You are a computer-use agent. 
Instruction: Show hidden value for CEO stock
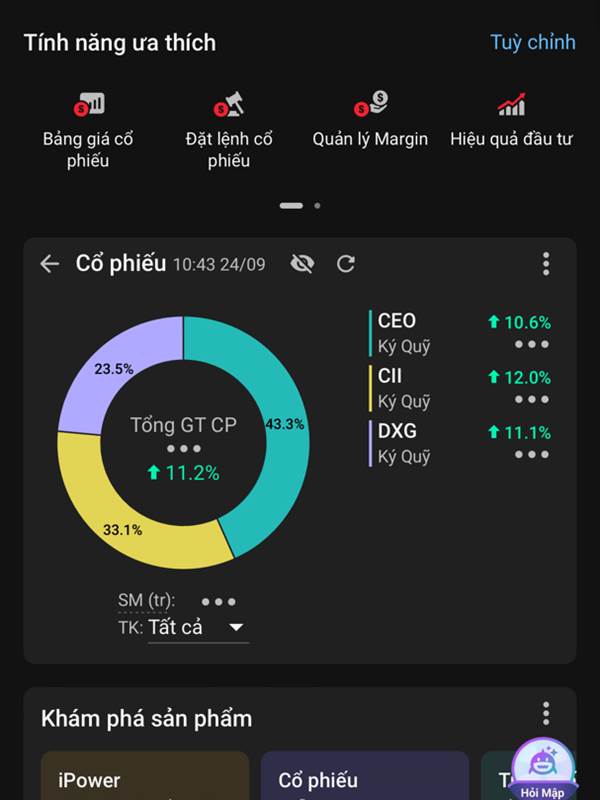pos(531,345)
